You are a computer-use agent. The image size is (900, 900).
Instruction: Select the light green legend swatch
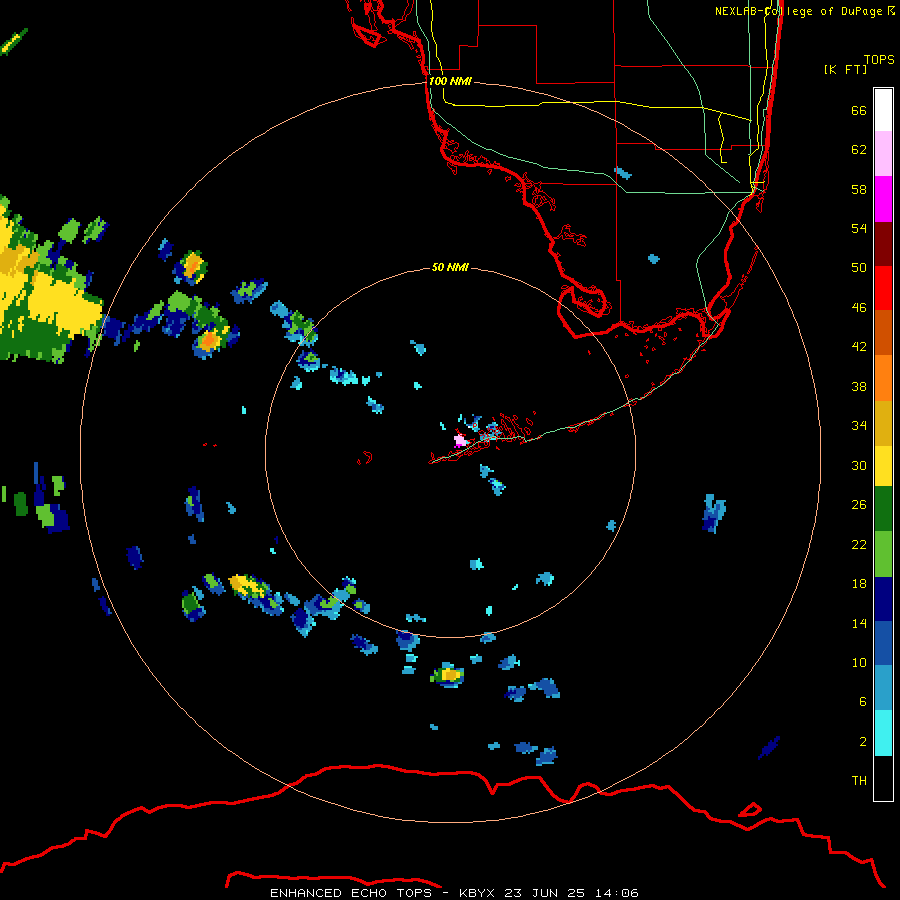[883, 554]
